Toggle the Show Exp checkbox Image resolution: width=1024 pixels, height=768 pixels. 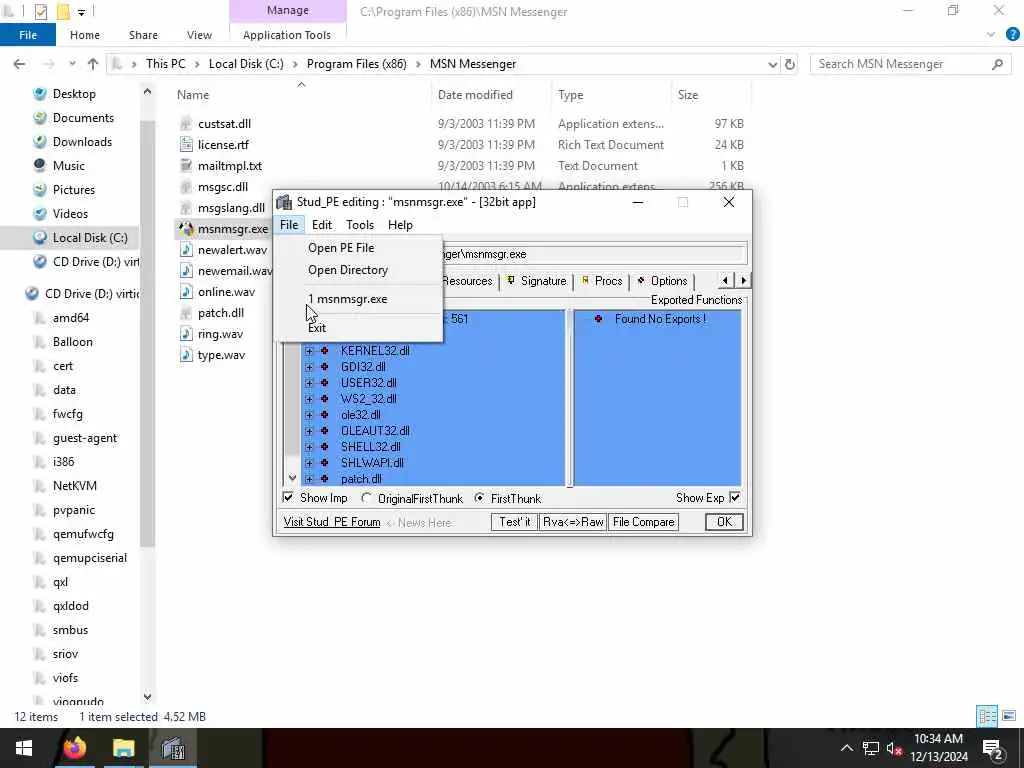(735, 498)
